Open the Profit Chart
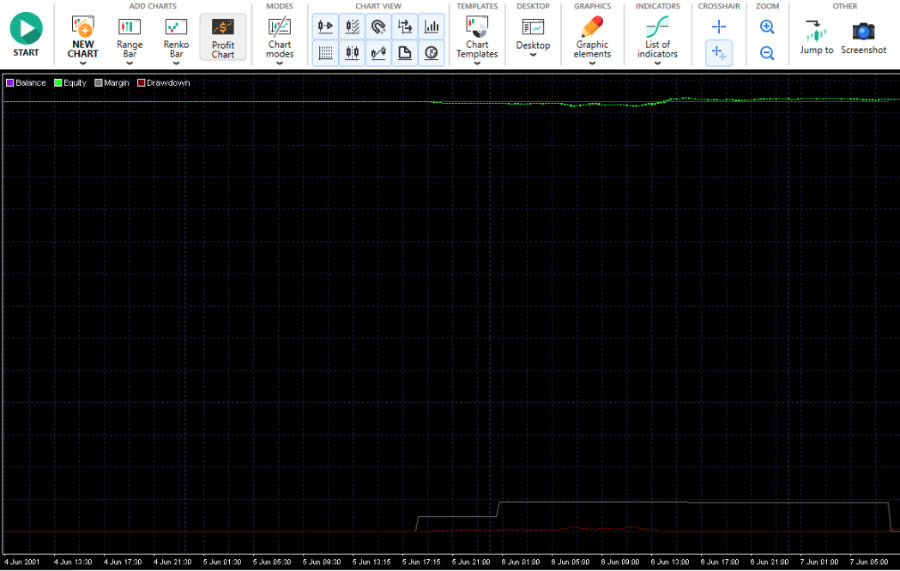900x571 pixels. (x=223, y=37)
